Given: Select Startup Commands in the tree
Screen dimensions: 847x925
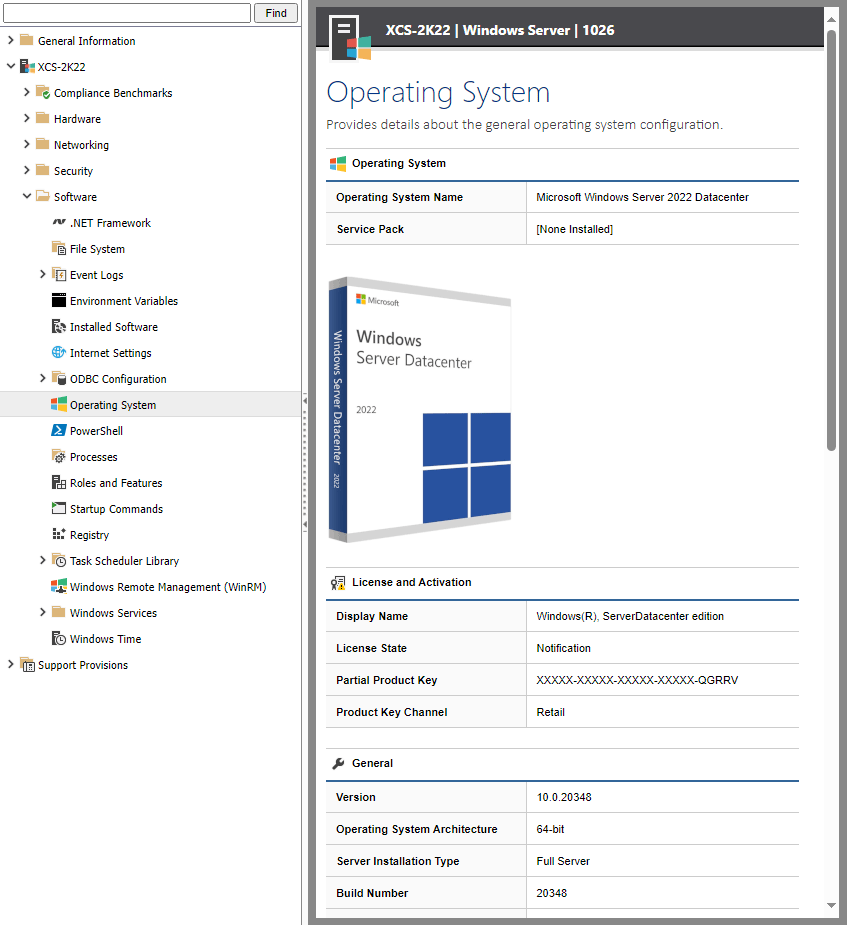Looking at the screenshot, I should [116, 509].
